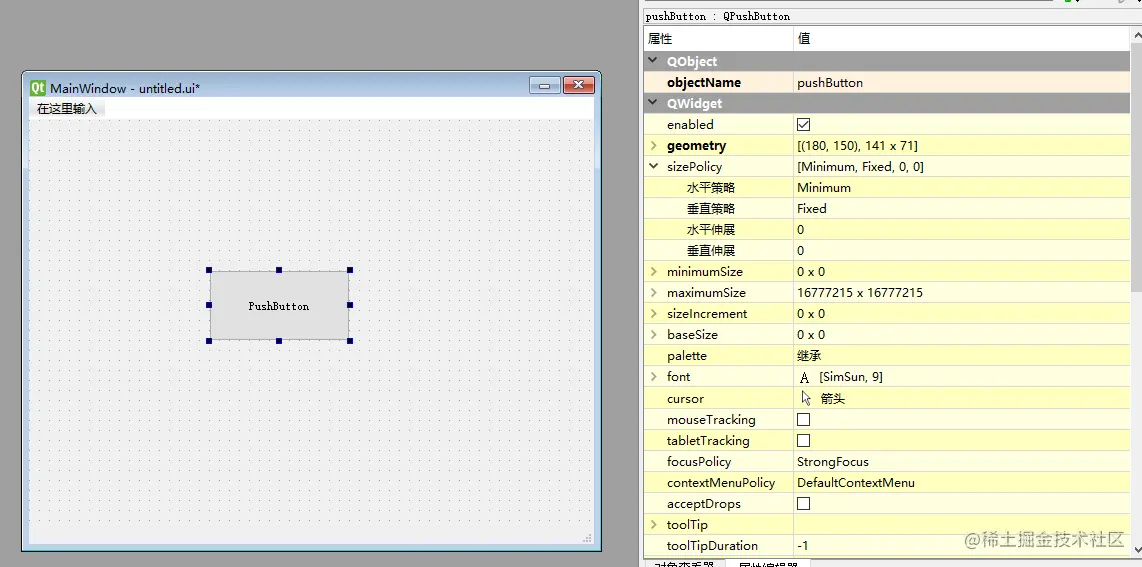The image size is (1142, 567).
Task: Click the font letter A icon
Action: [804, 377]
